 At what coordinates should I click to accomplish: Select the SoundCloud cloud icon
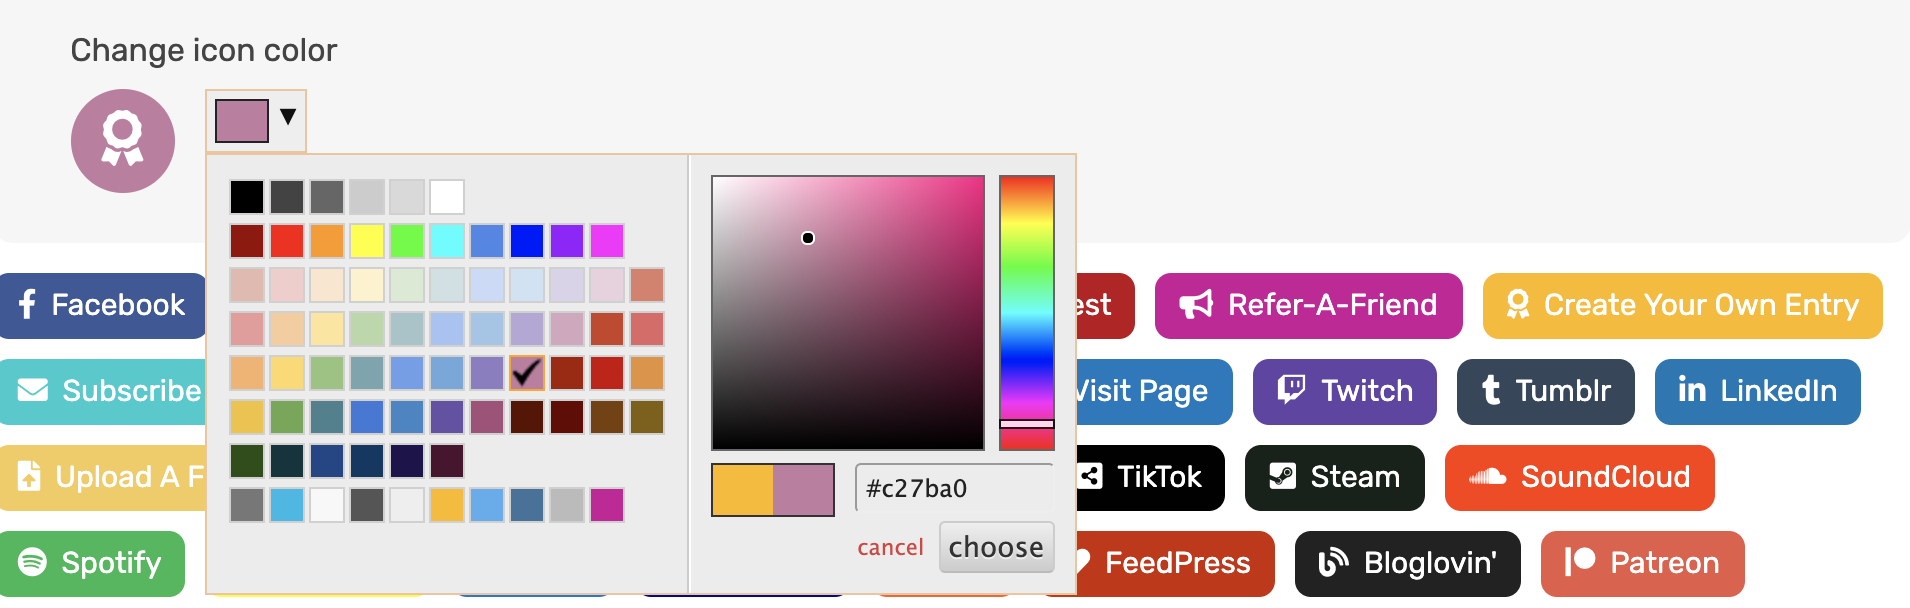pyautogui.click(x=1489, y=477)
